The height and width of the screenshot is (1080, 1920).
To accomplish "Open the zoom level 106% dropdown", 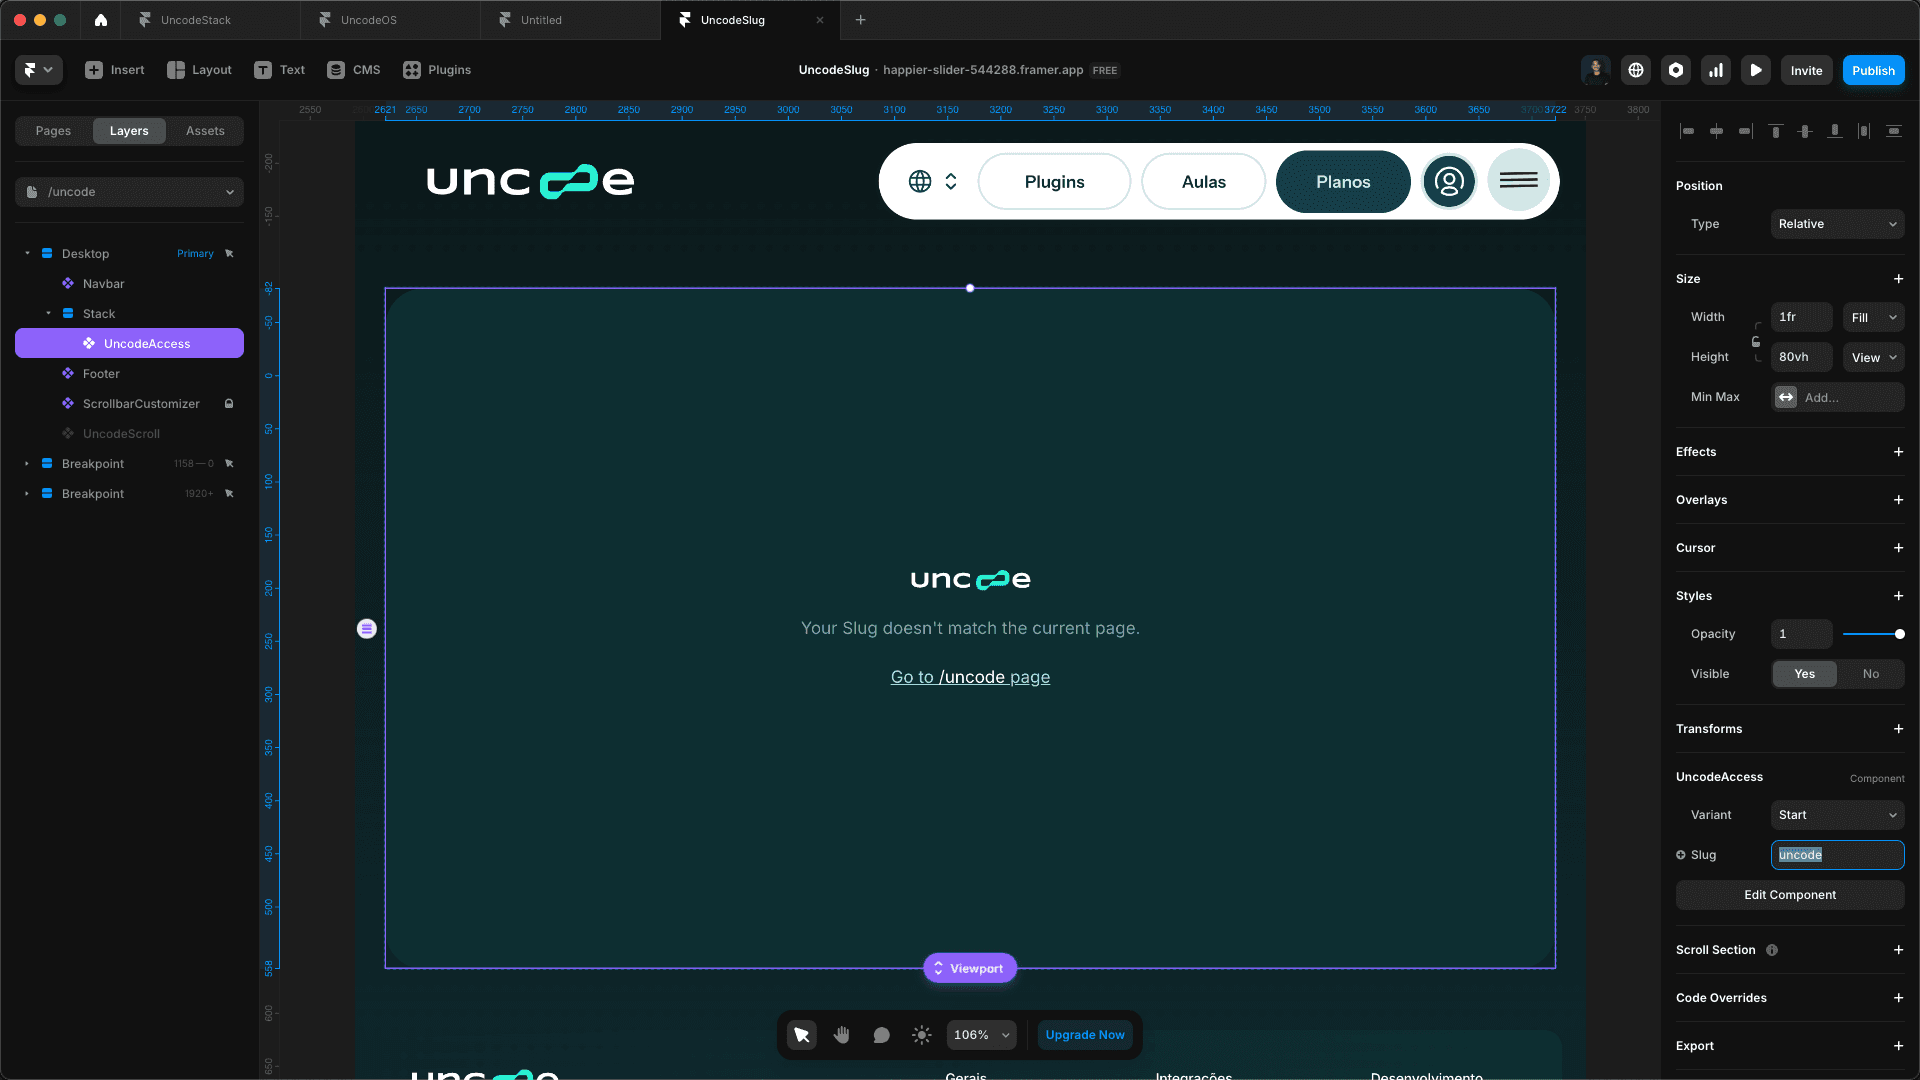I will [x=981, y=1035].
